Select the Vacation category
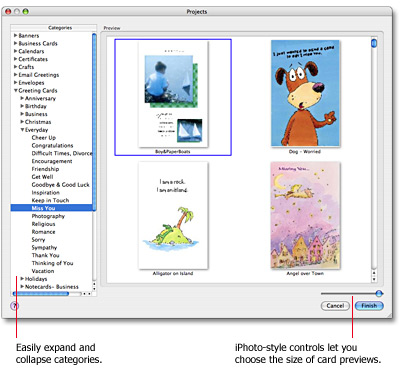 coord(43,271)
